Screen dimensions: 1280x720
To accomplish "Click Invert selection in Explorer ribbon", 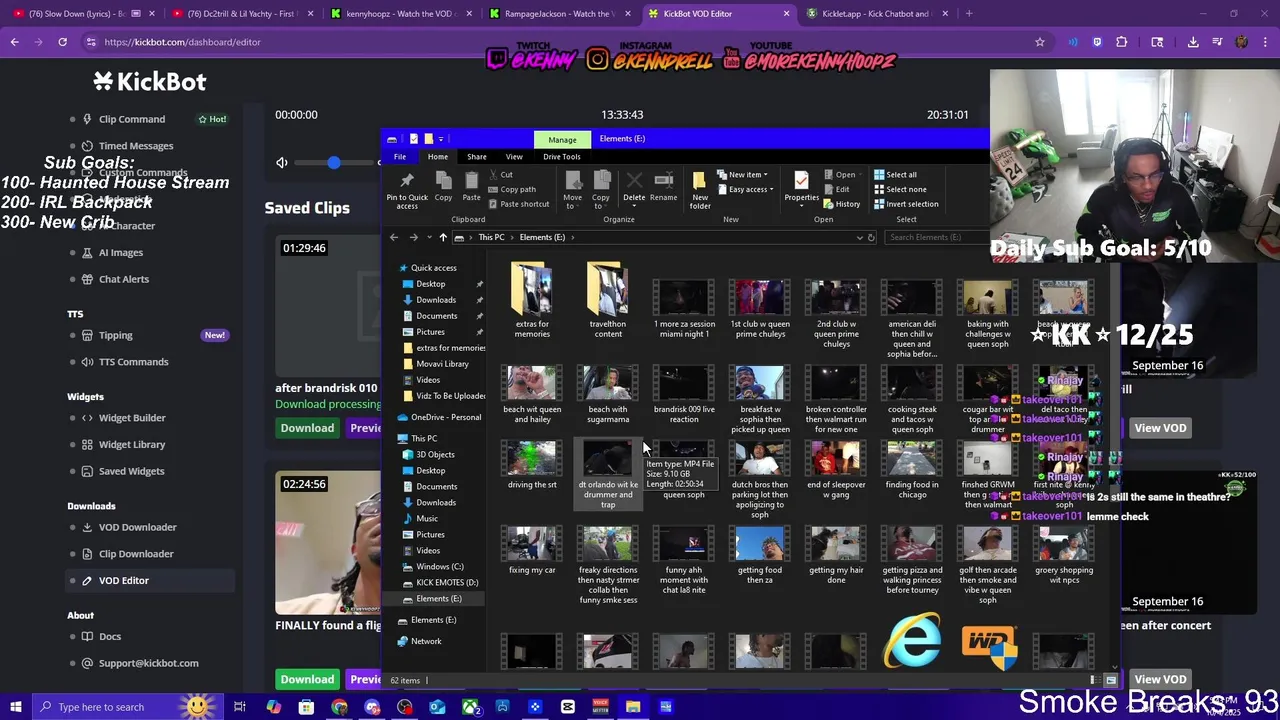I will pos(905,204).
